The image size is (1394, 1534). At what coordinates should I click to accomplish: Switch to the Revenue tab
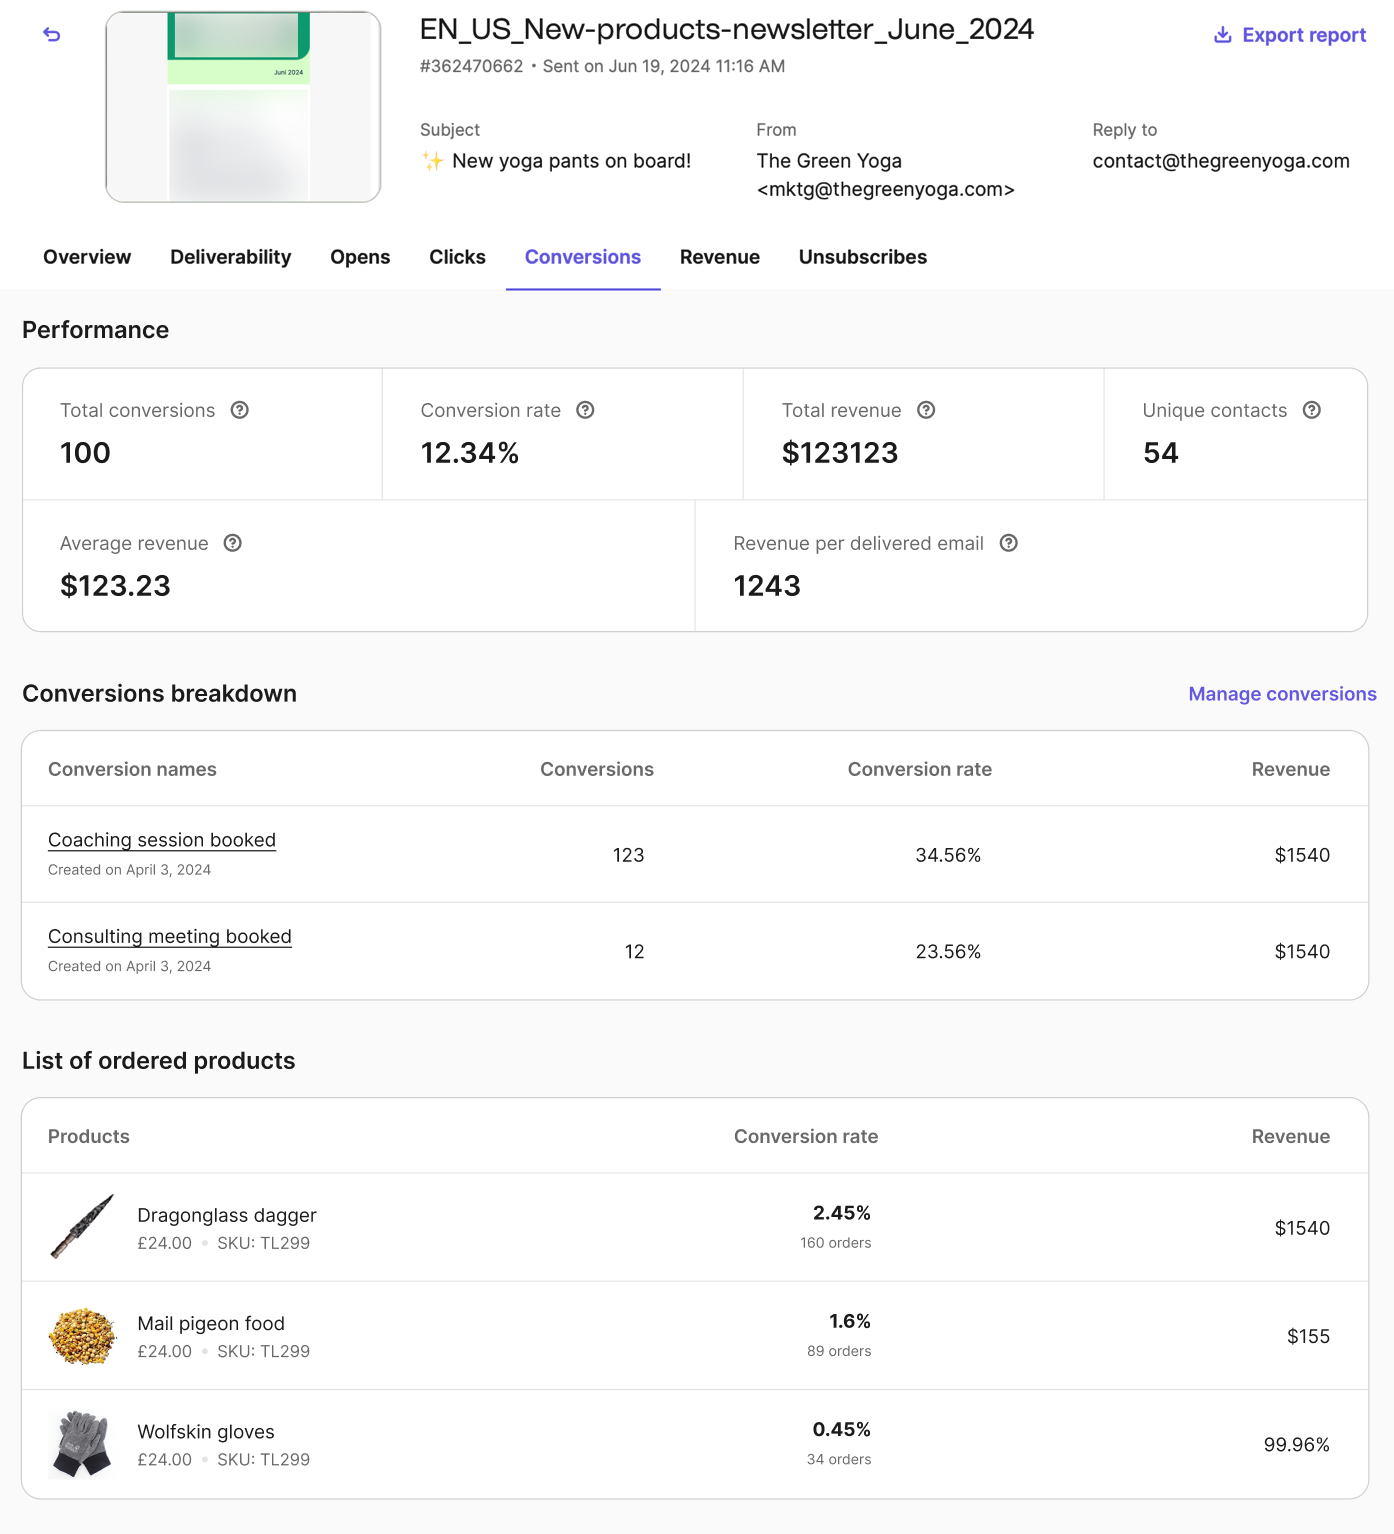point(719,257)
